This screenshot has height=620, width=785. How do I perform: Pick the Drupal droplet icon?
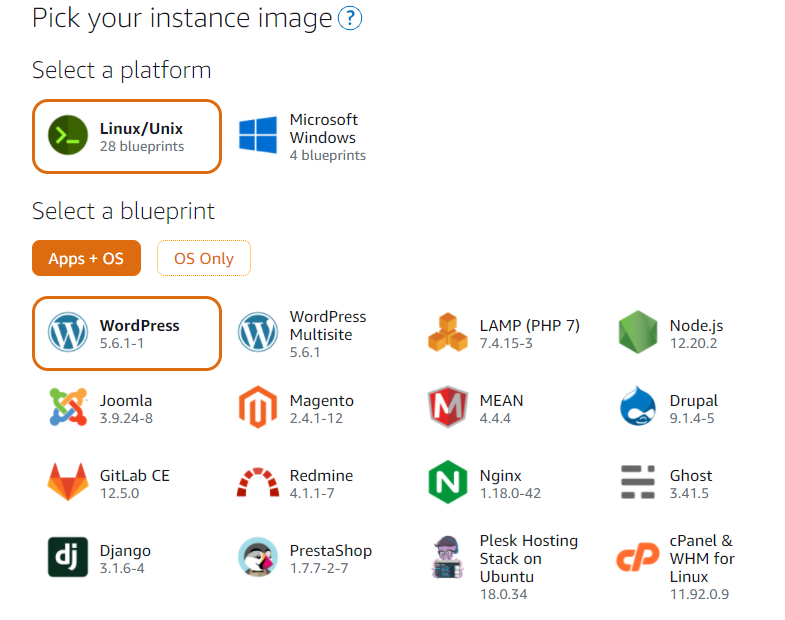pos(637,408)
